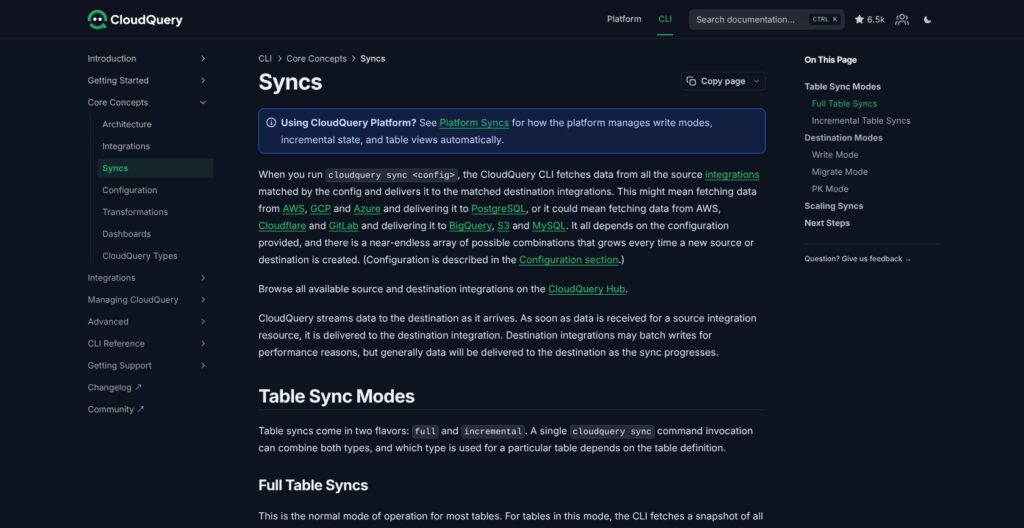
Task: Click Question? Give us feedback link
Action: [857, 259]
